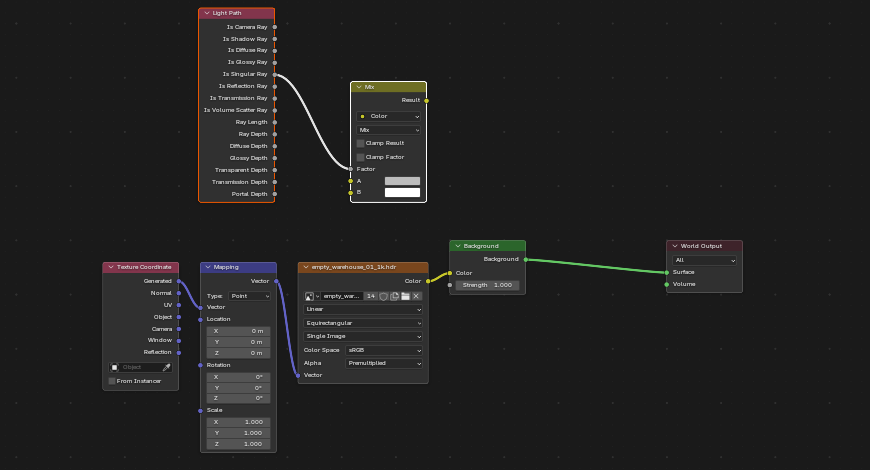Click the duplicate image datablock icon
This screenshot has height=470, width=870.
395,296
